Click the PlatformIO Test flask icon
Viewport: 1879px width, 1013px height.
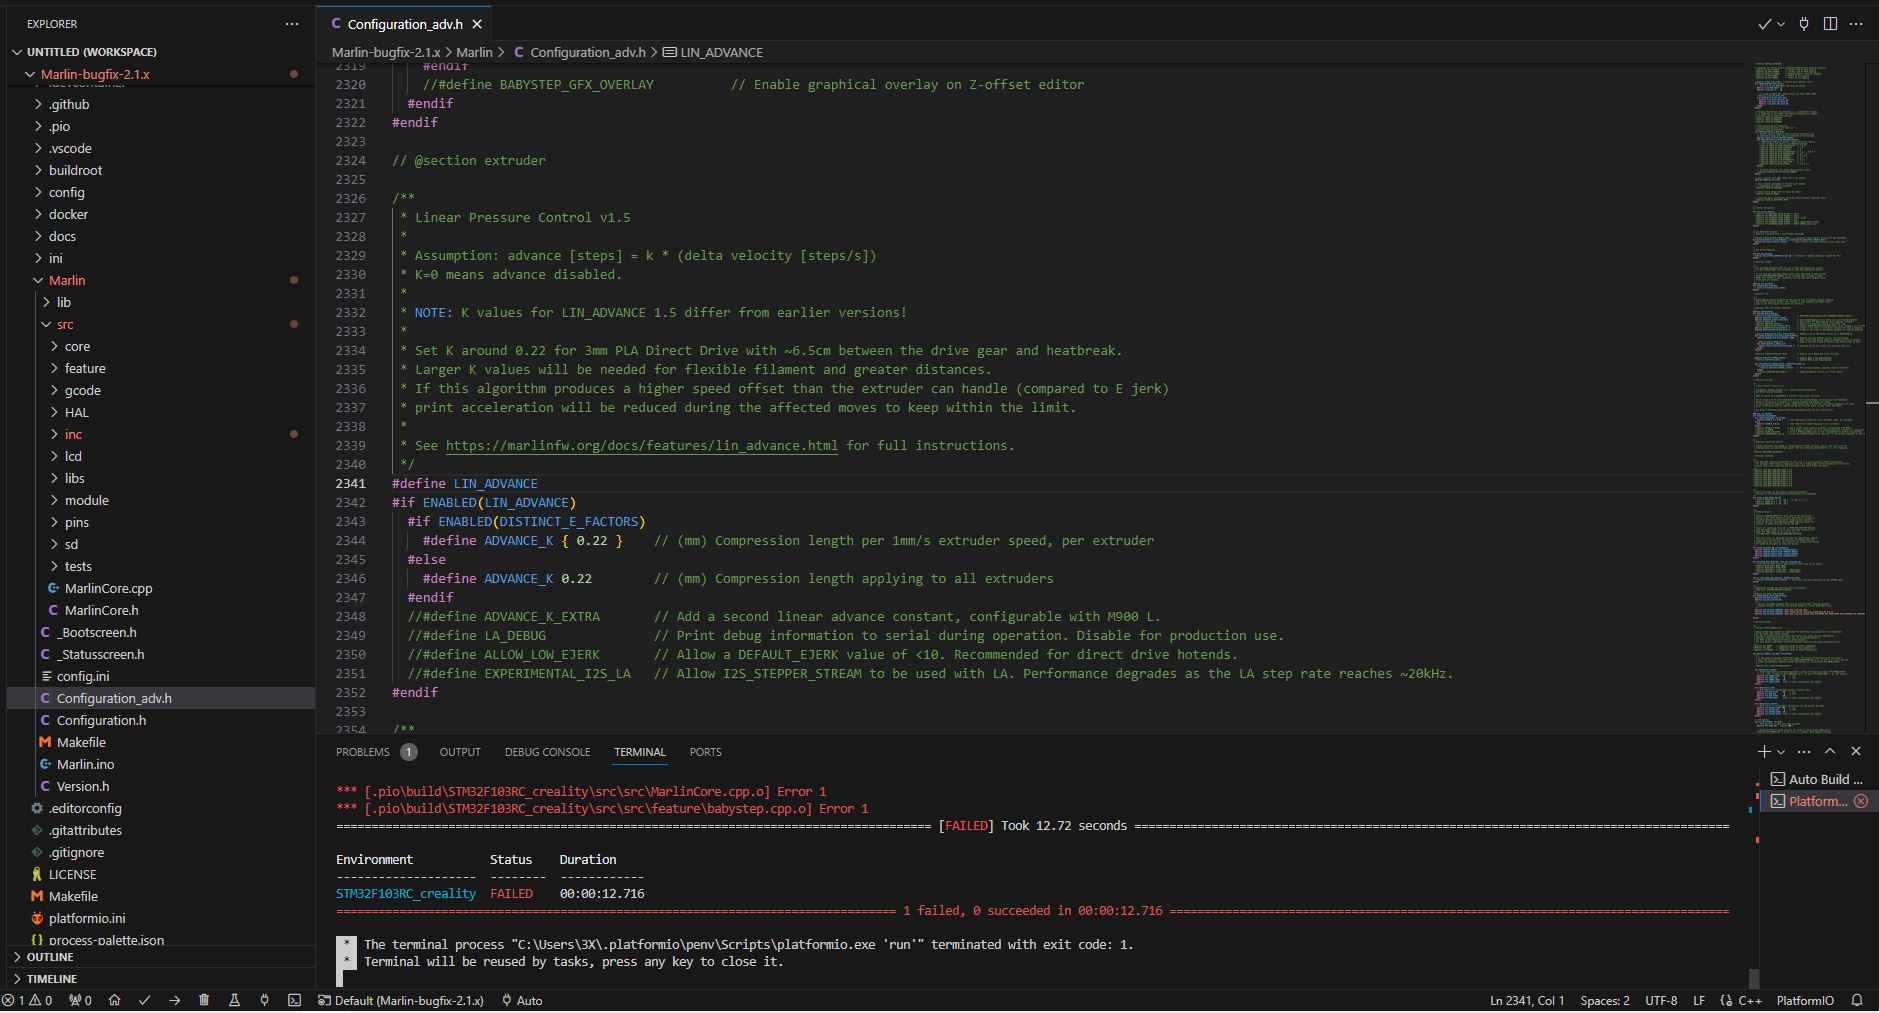[x=234, y=1000]
